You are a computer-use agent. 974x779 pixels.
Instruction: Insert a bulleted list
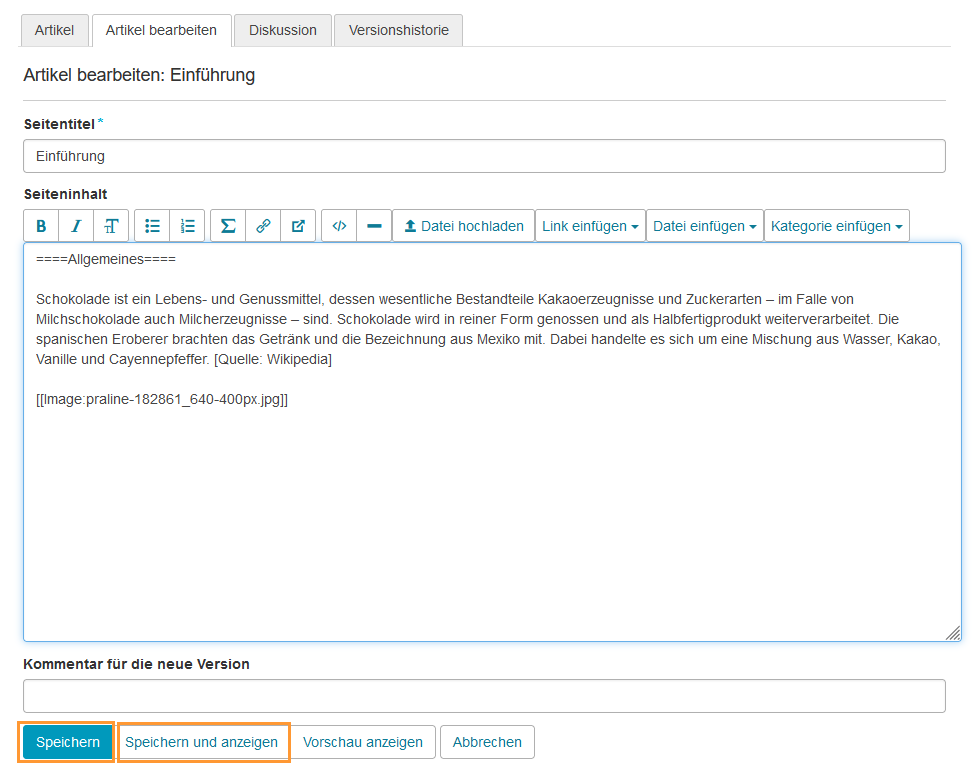[152, 226]
